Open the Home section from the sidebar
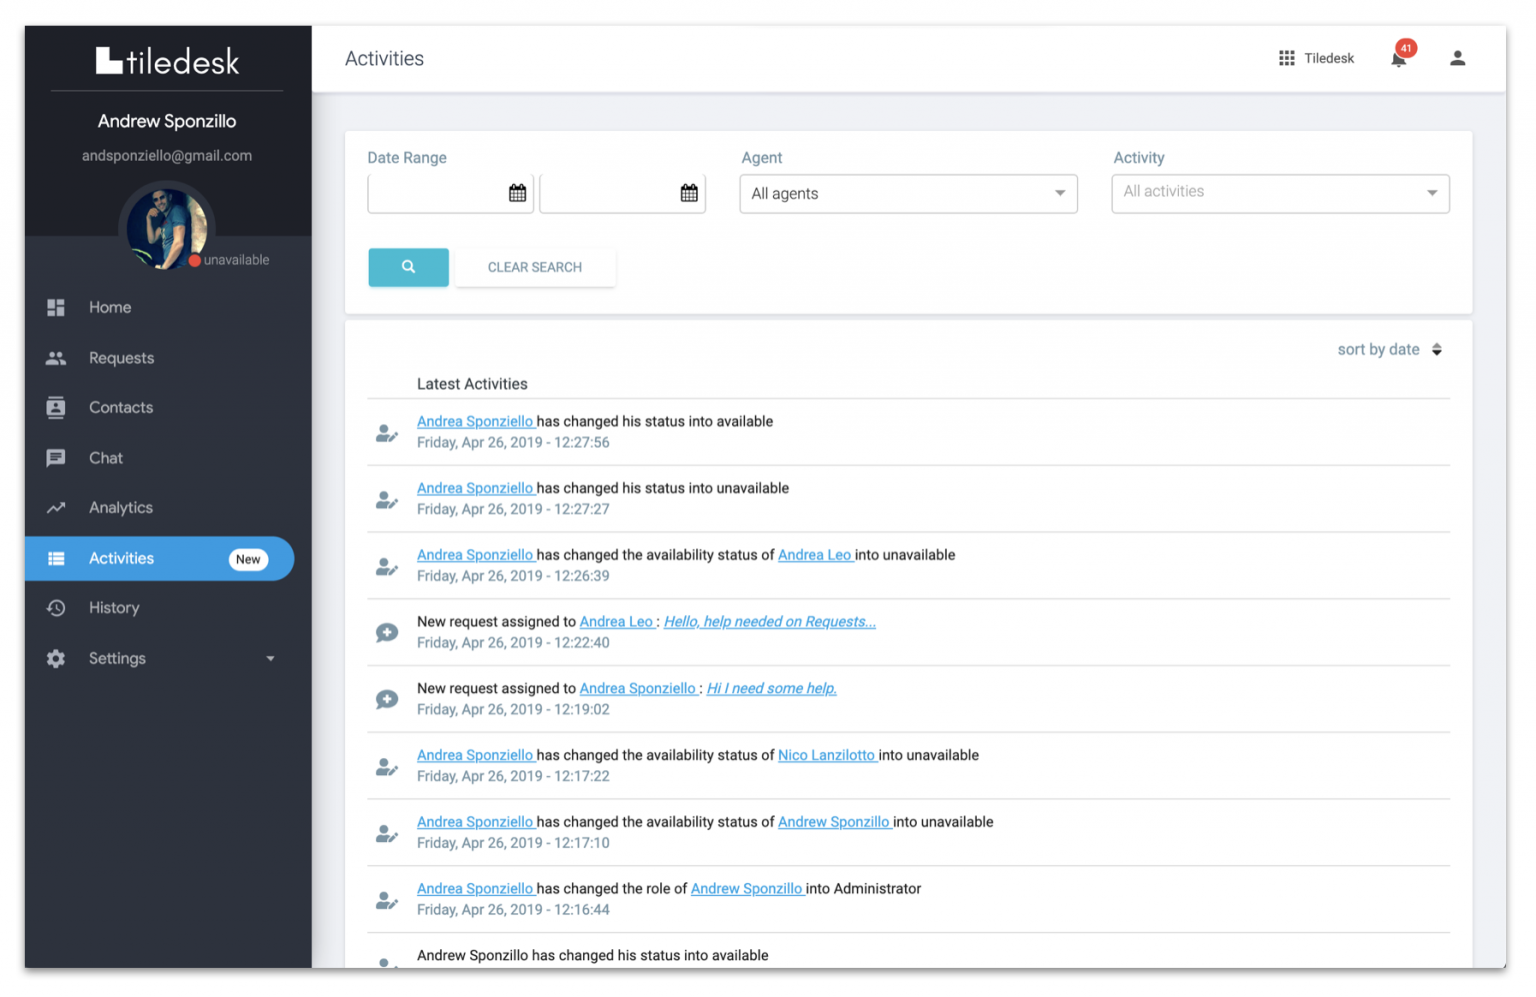The width and height of the screenshot is (1536, 997). [x=109, y=307]
